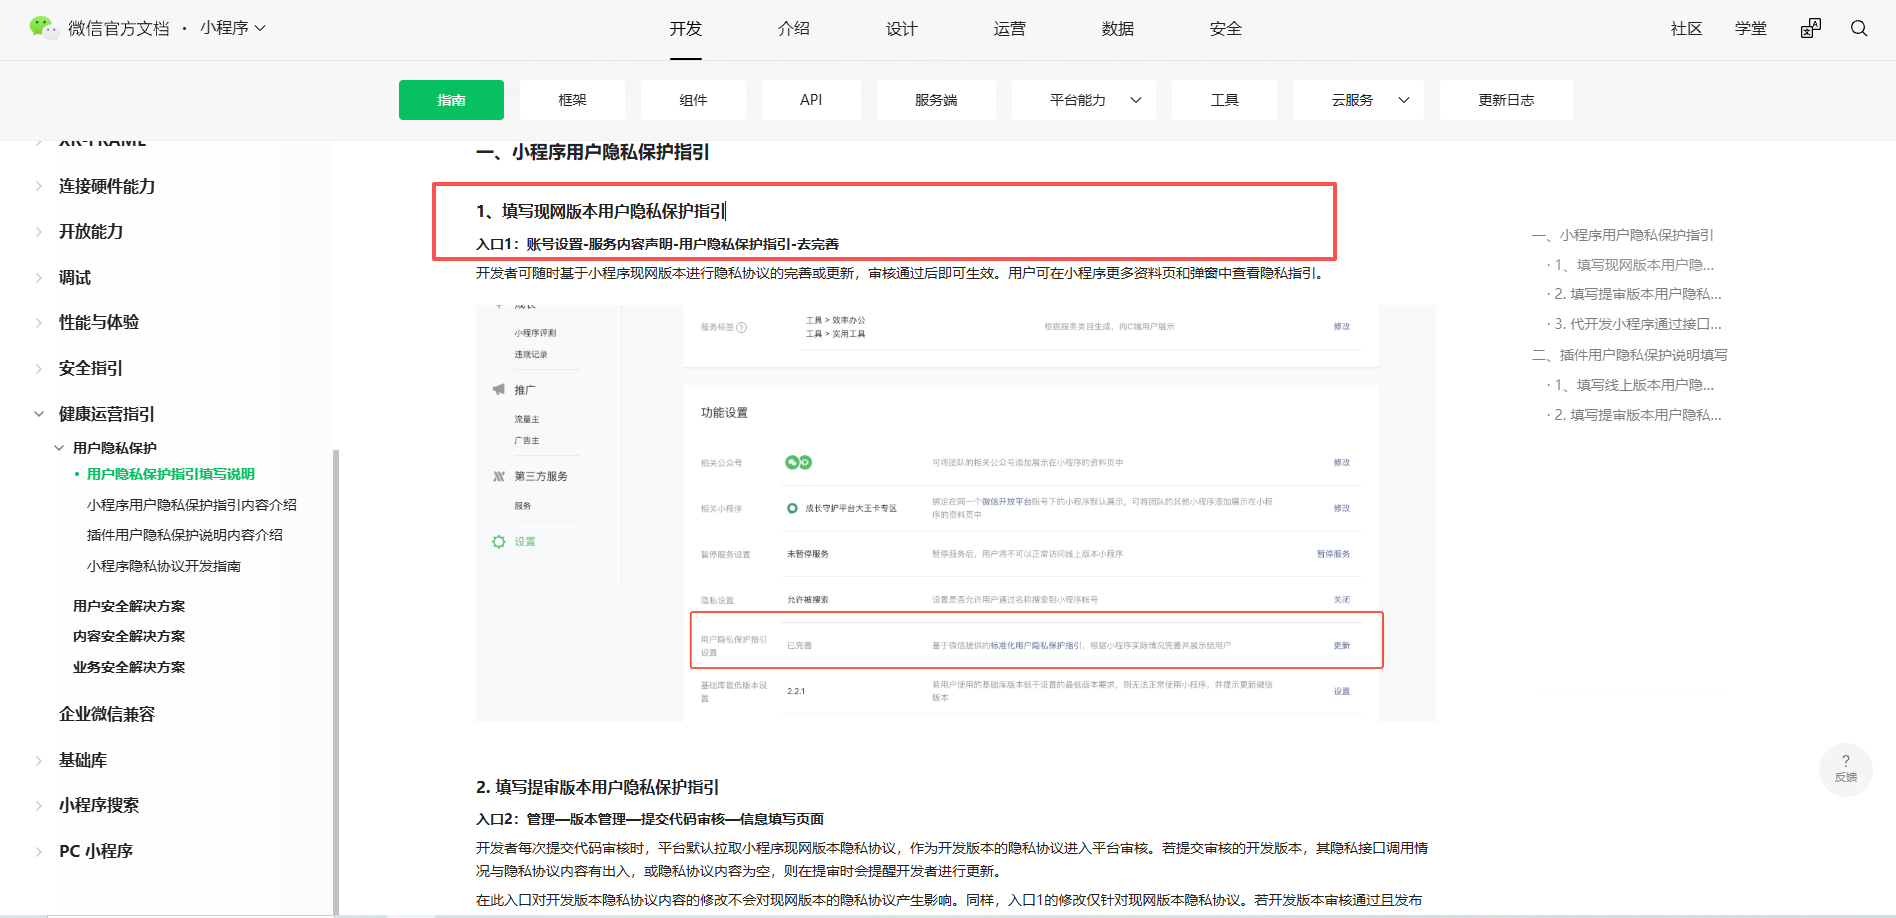Select the 框架 button
Screen dimensions: 1896x918
[573, 100]
